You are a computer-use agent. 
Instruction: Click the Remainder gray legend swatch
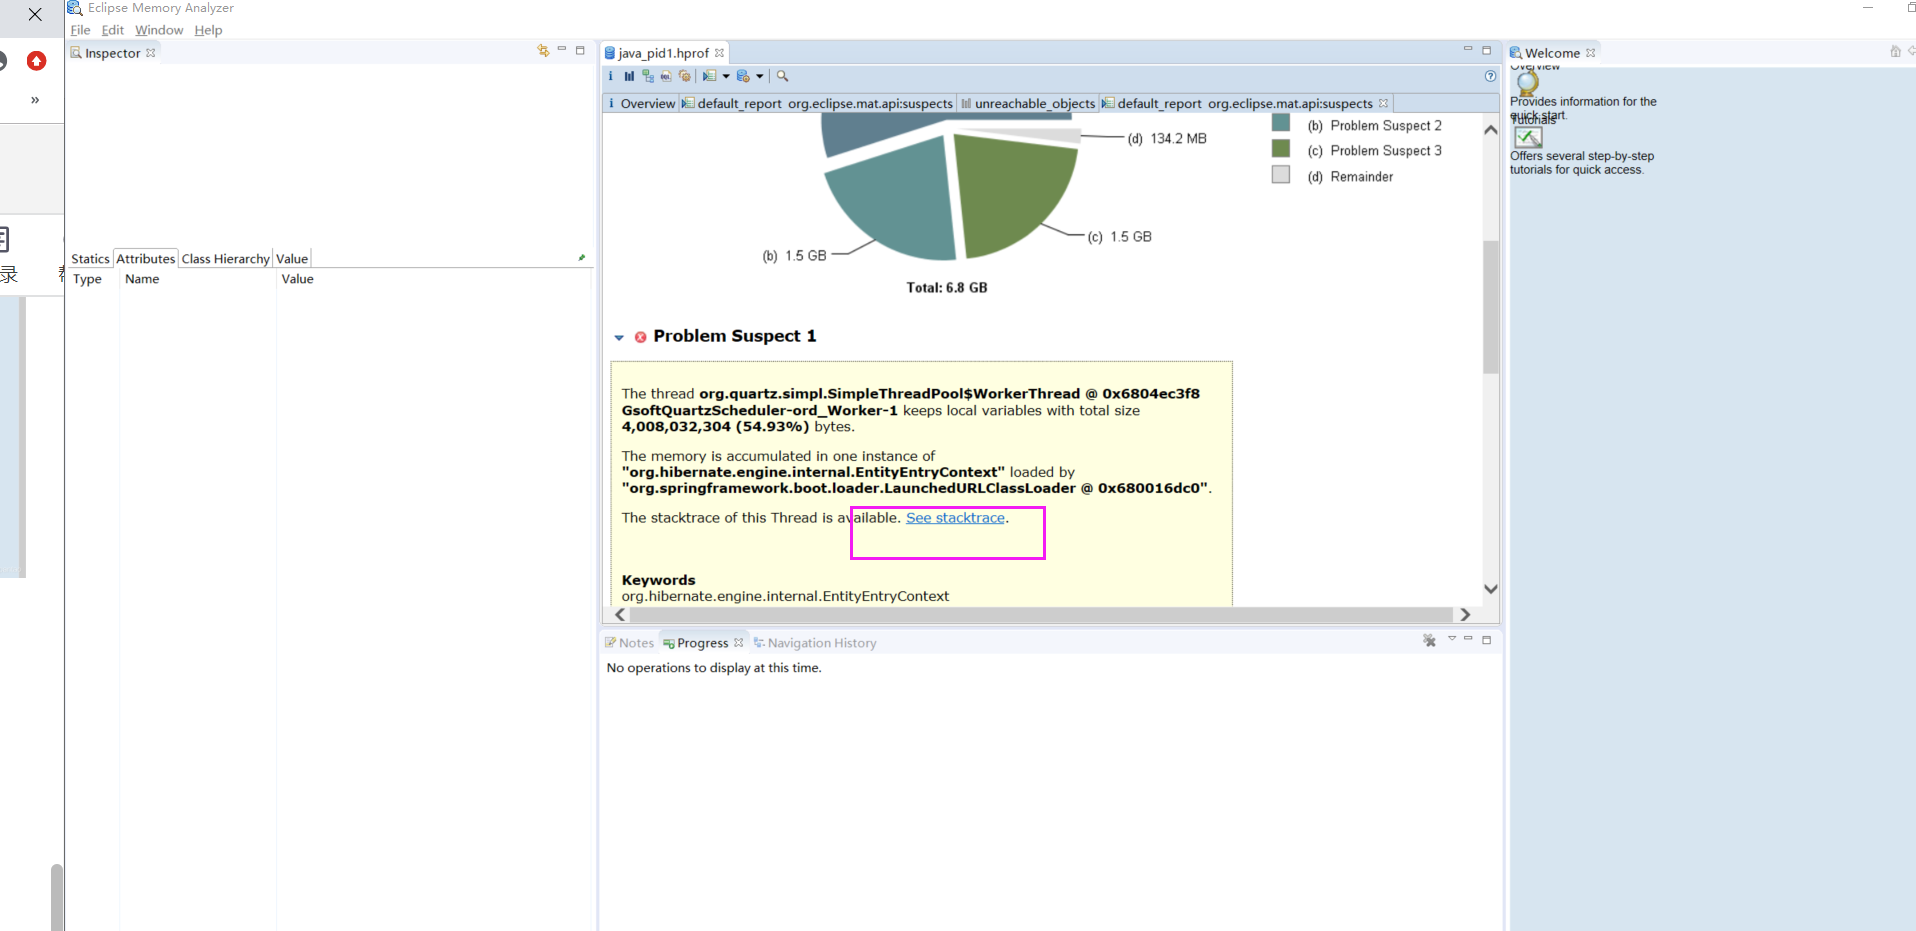1281,174
